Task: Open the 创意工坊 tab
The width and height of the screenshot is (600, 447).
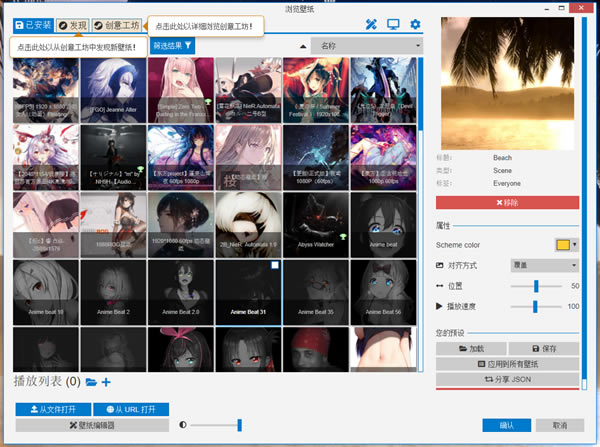Action: tap(117, 26)
